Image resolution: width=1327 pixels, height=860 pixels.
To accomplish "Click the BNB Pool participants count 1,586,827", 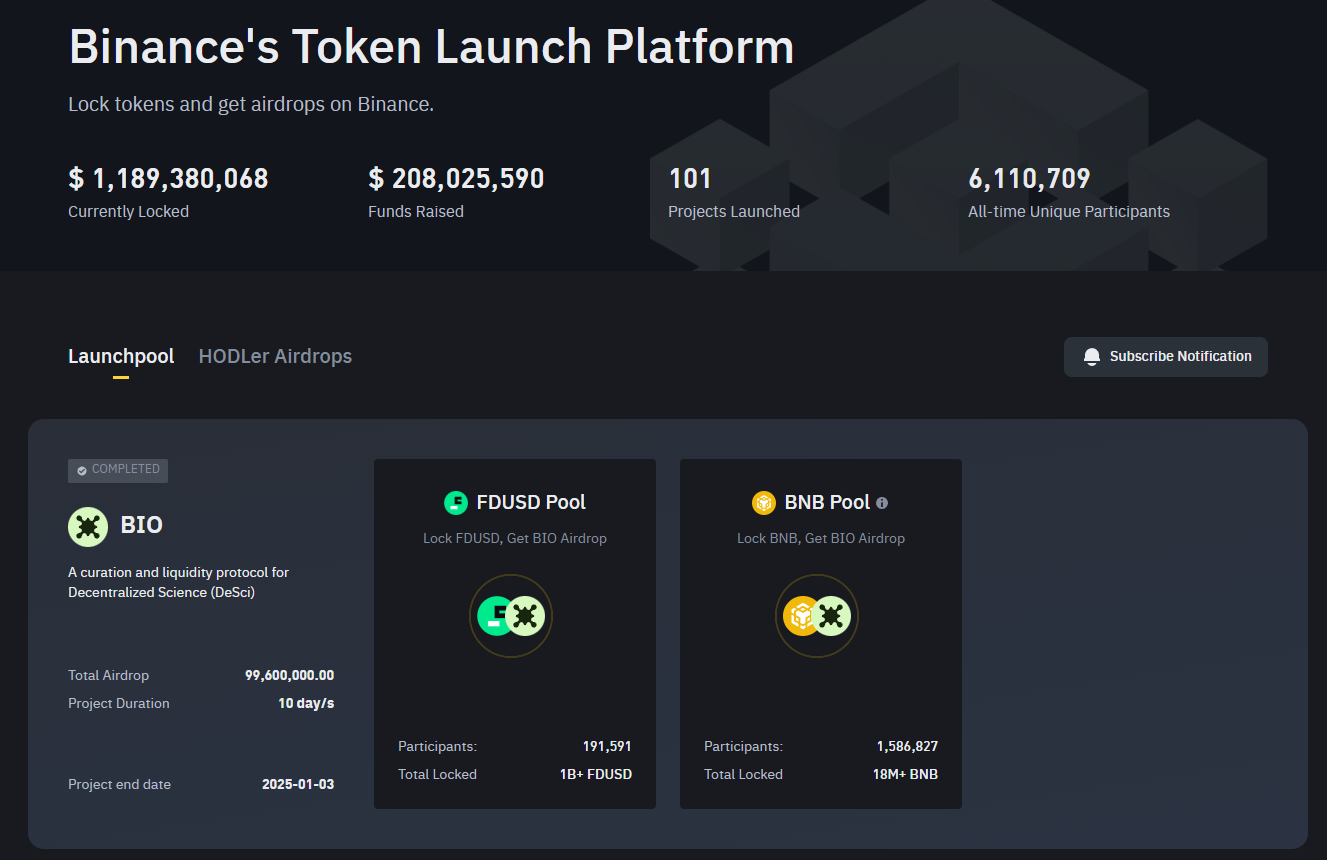I will (907, 746).
